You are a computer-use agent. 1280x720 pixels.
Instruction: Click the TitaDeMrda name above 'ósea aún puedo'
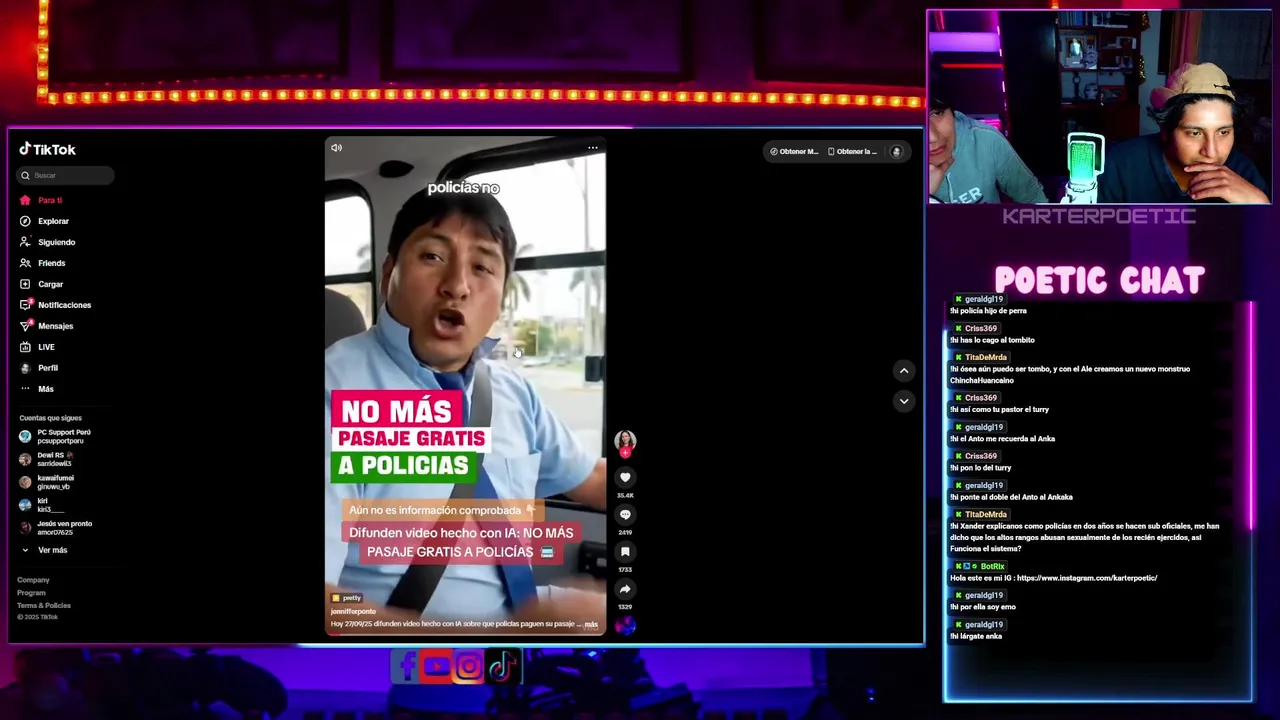click(985, 358)
